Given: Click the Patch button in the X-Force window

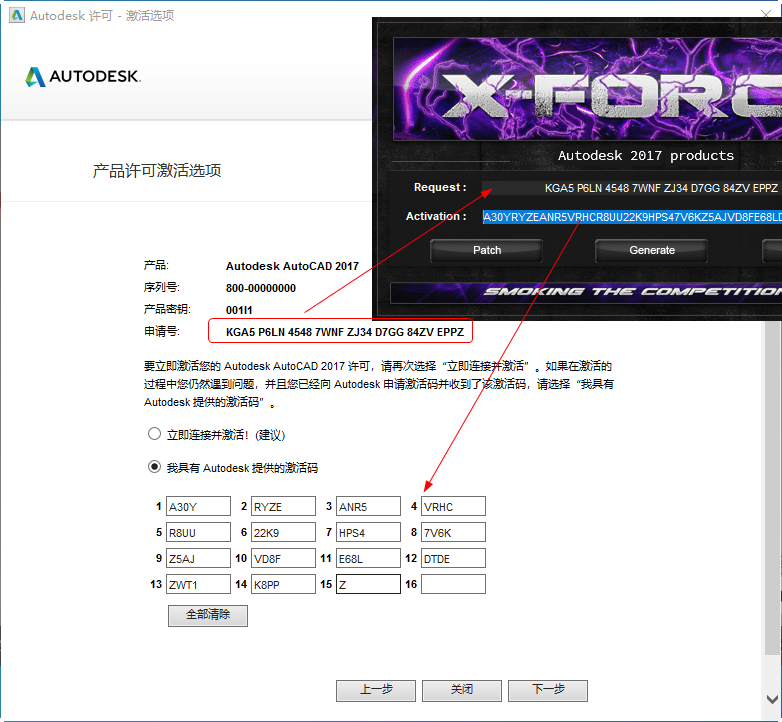Looking at the screenshot, I should click(x=486, y=250).
